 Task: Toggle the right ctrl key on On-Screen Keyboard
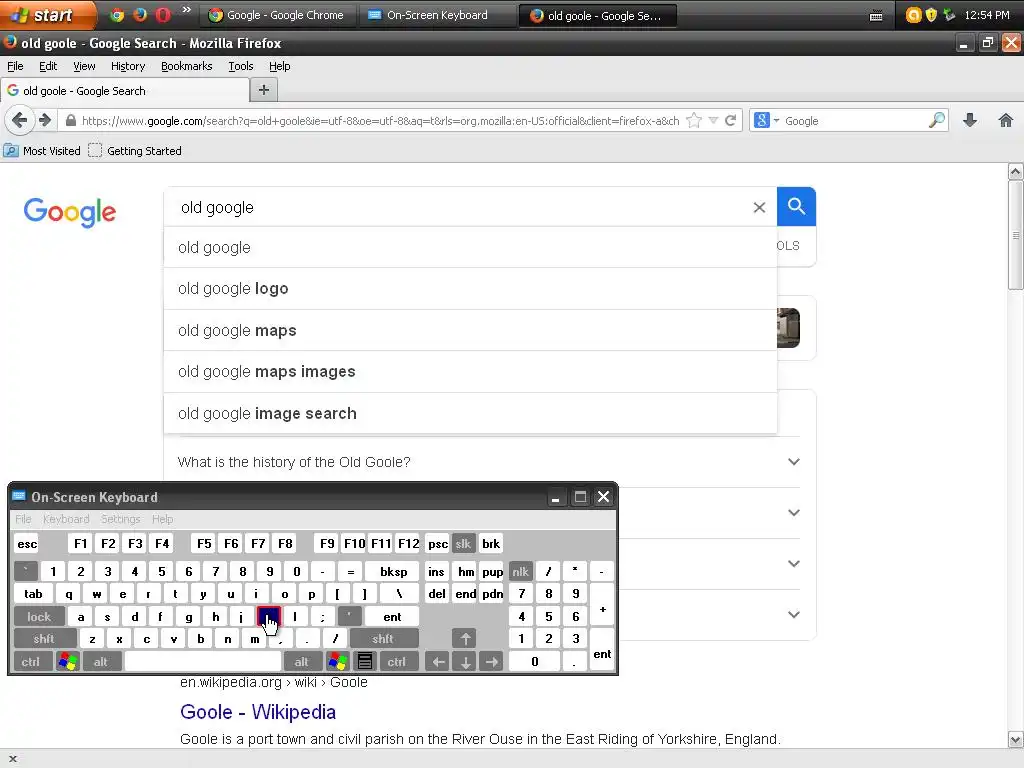pyautogui.click(x=397, y=662)
